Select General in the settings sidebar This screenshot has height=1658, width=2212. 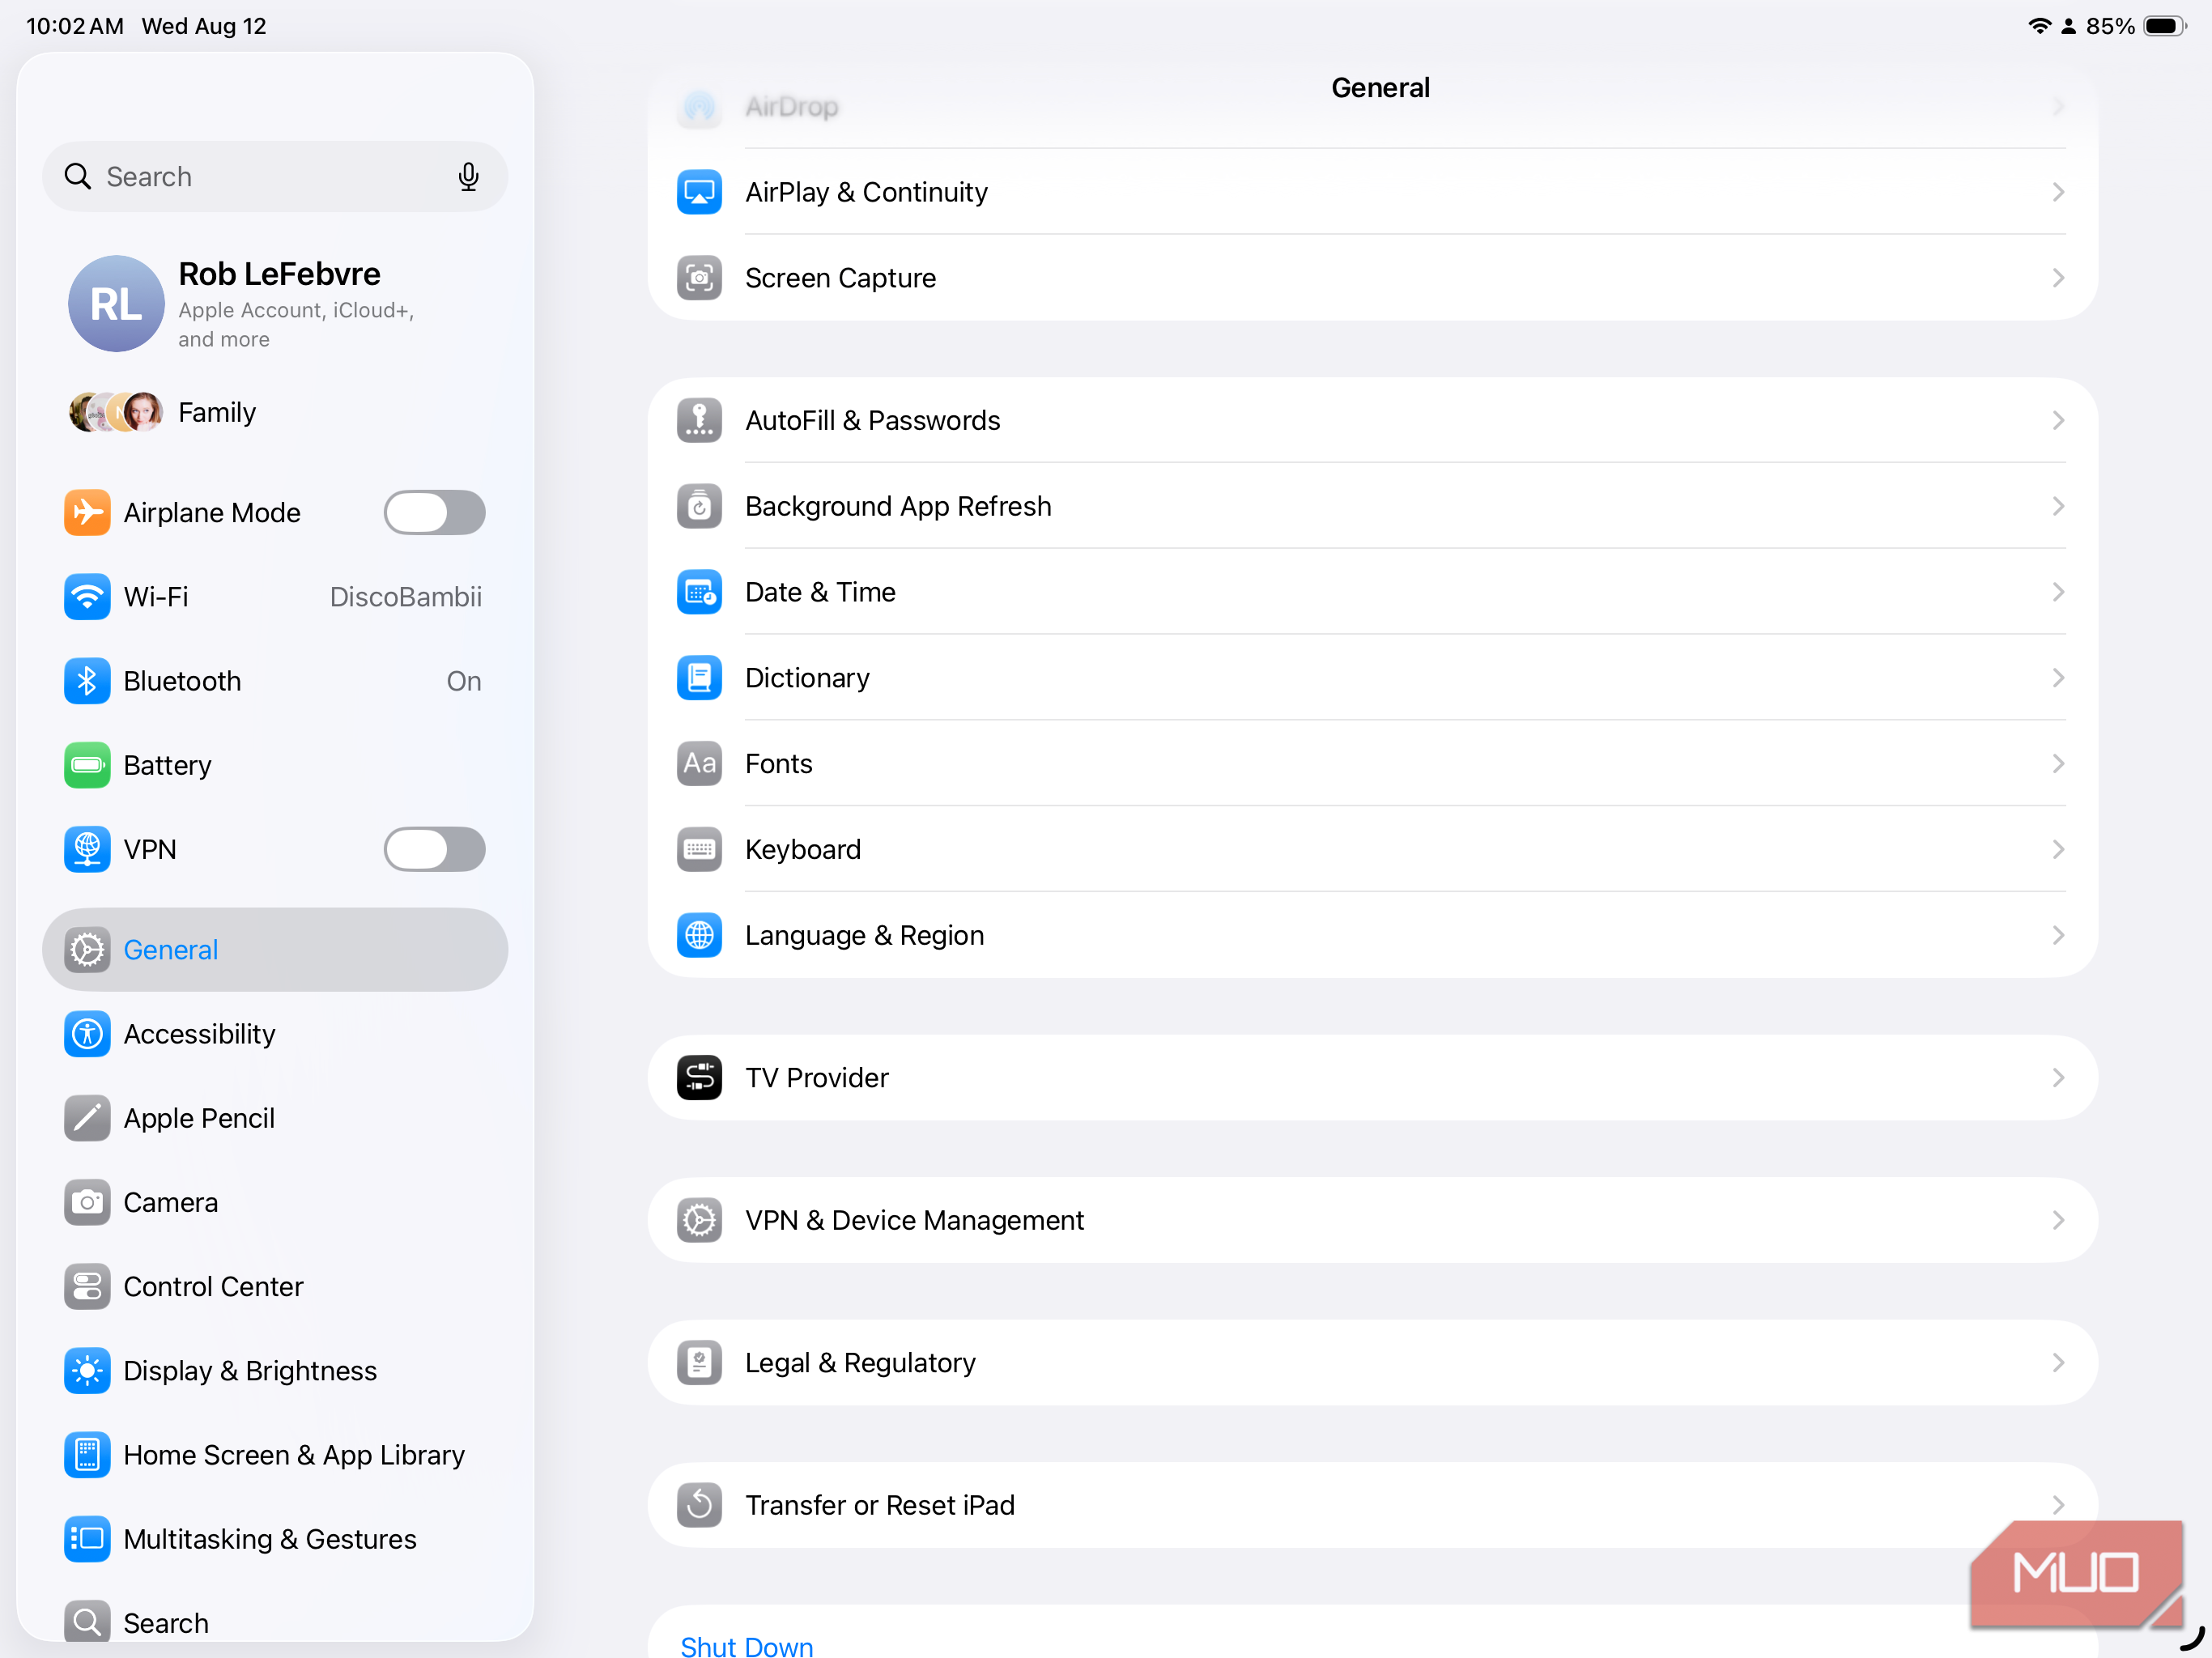[275, 950]
